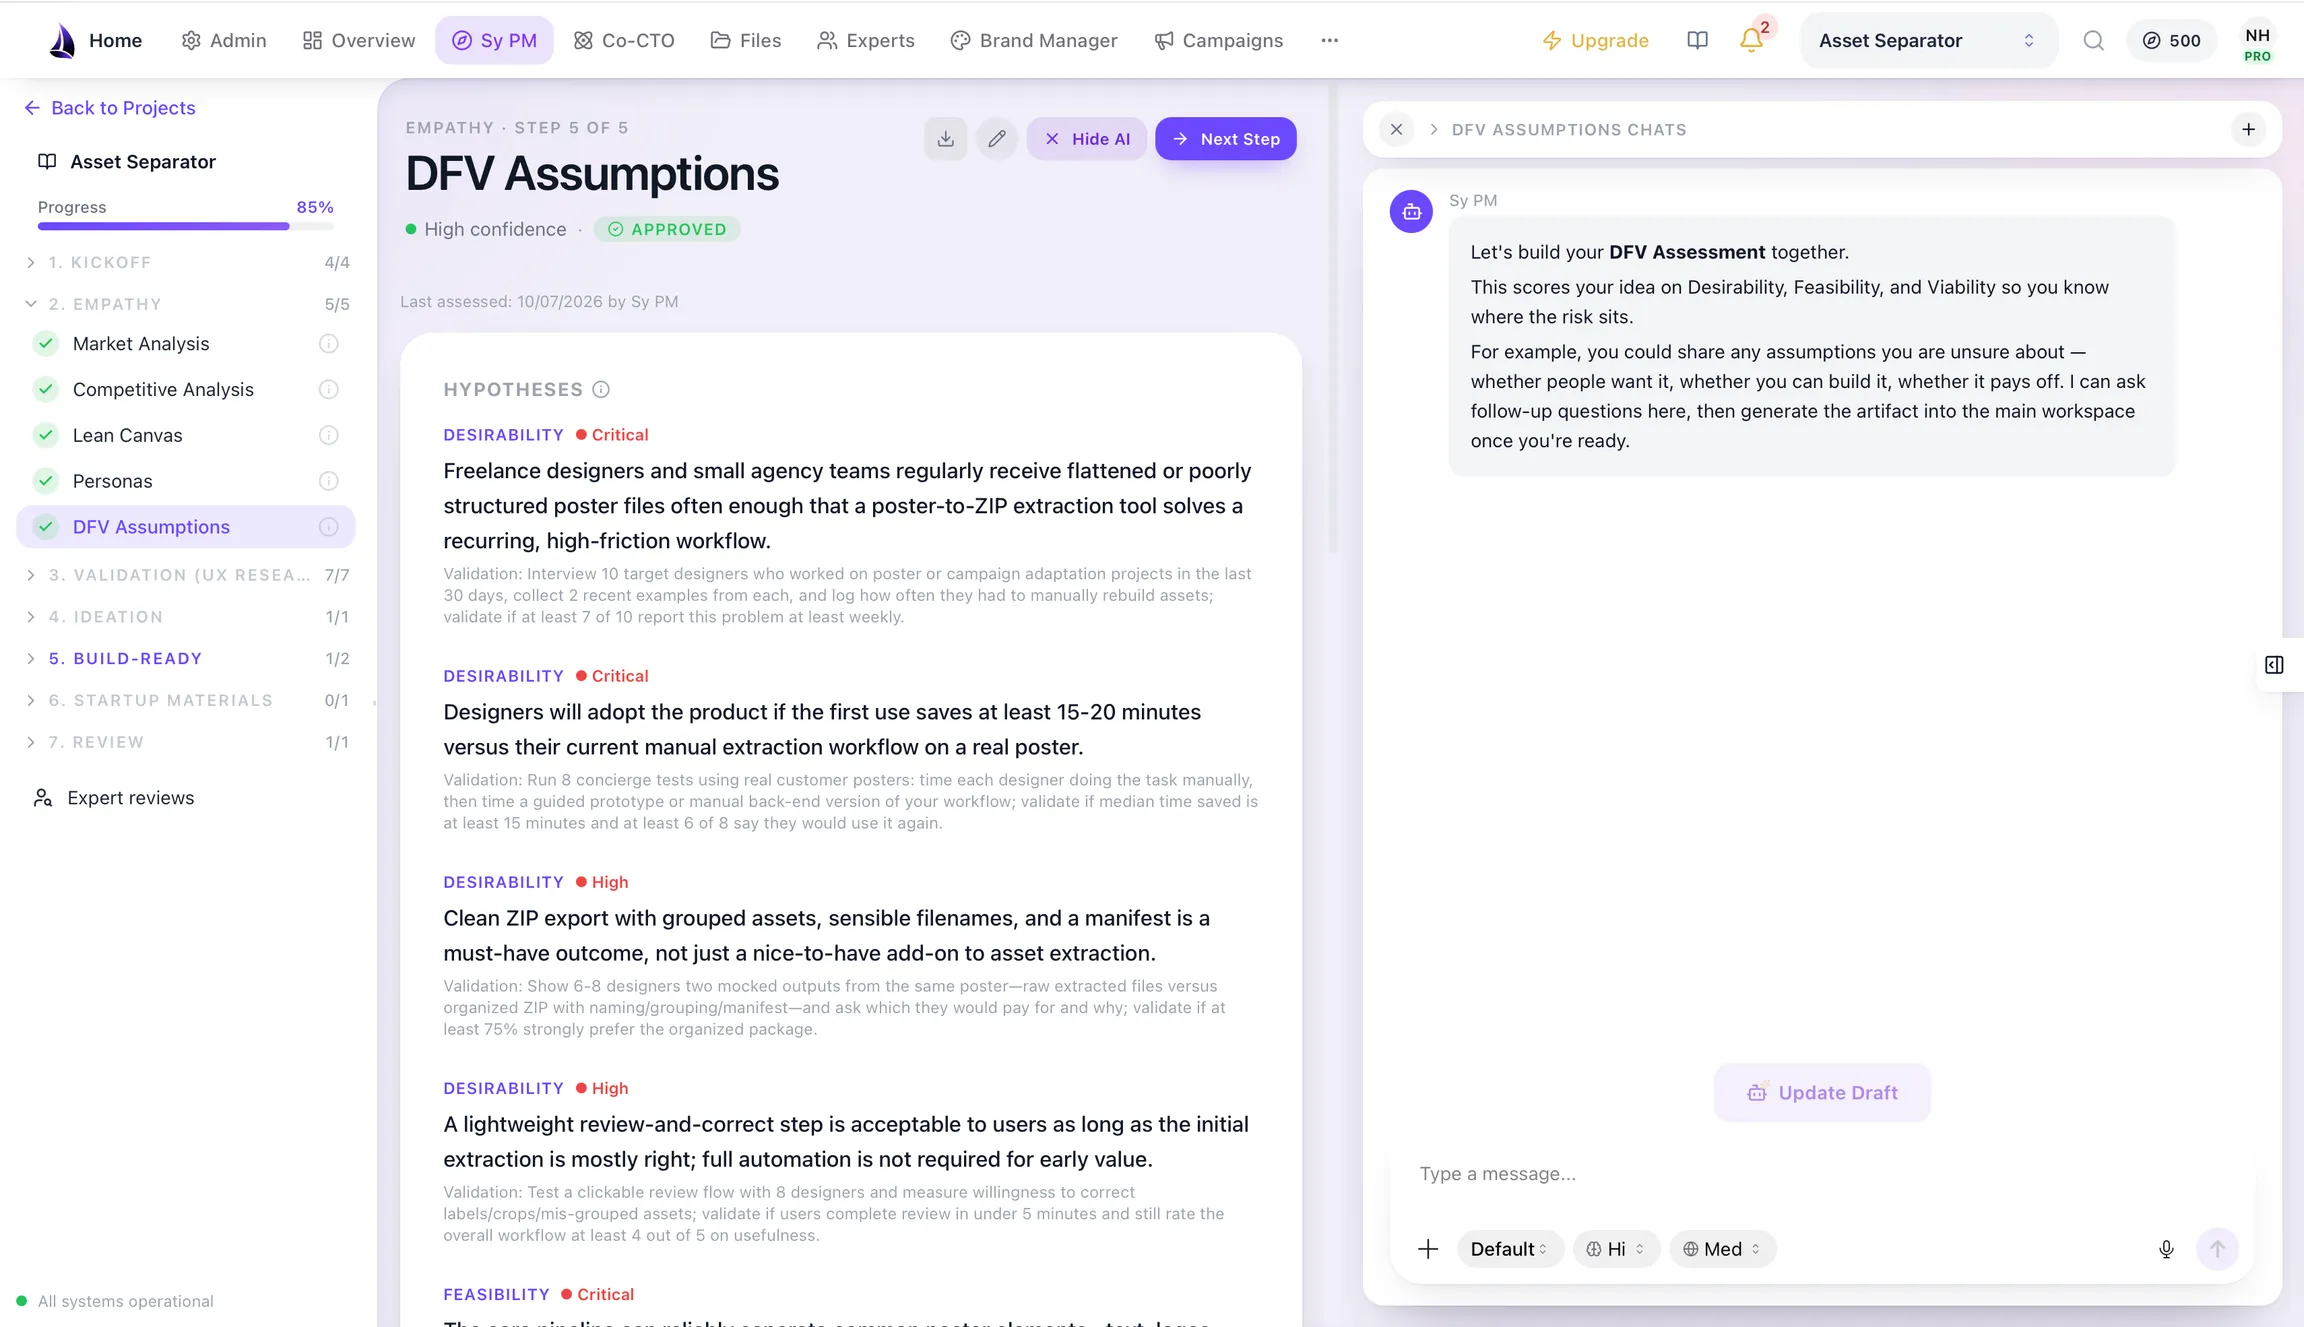The height and width of the screenshot is (1327, 2304).
Task: Click the Hypotheses info icon
Action: click(x=600, y=390)
